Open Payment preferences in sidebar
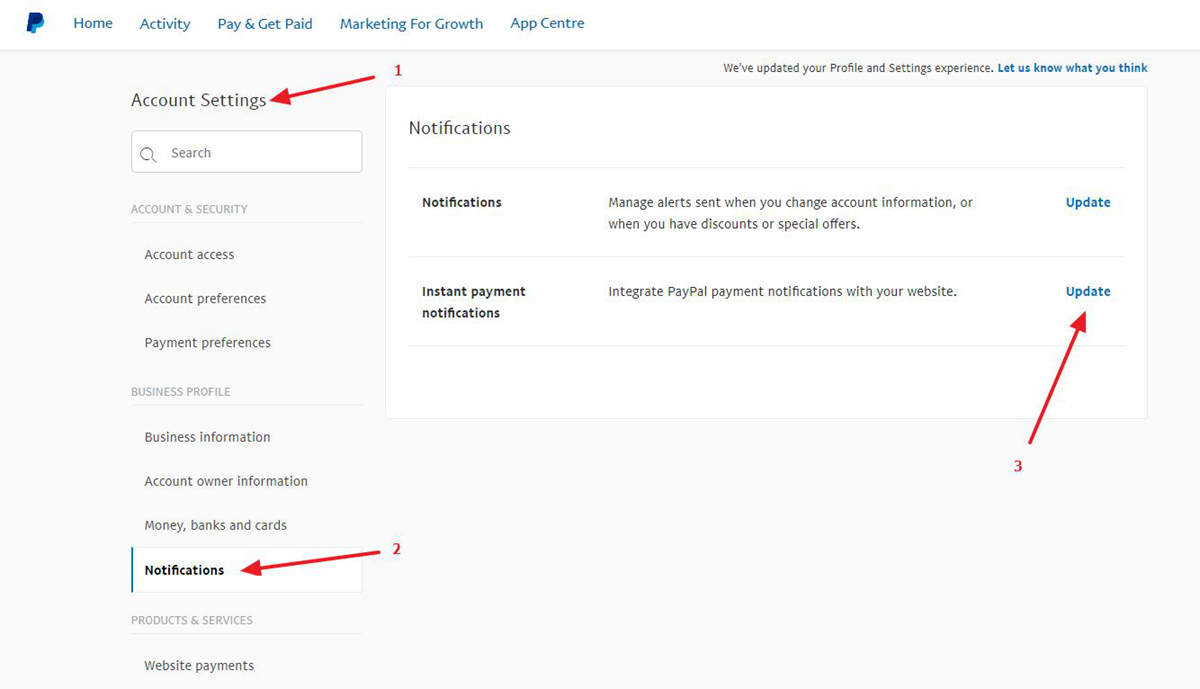Image resolution: width=1200 pixels, height=689 pixels. coord(207,343)
